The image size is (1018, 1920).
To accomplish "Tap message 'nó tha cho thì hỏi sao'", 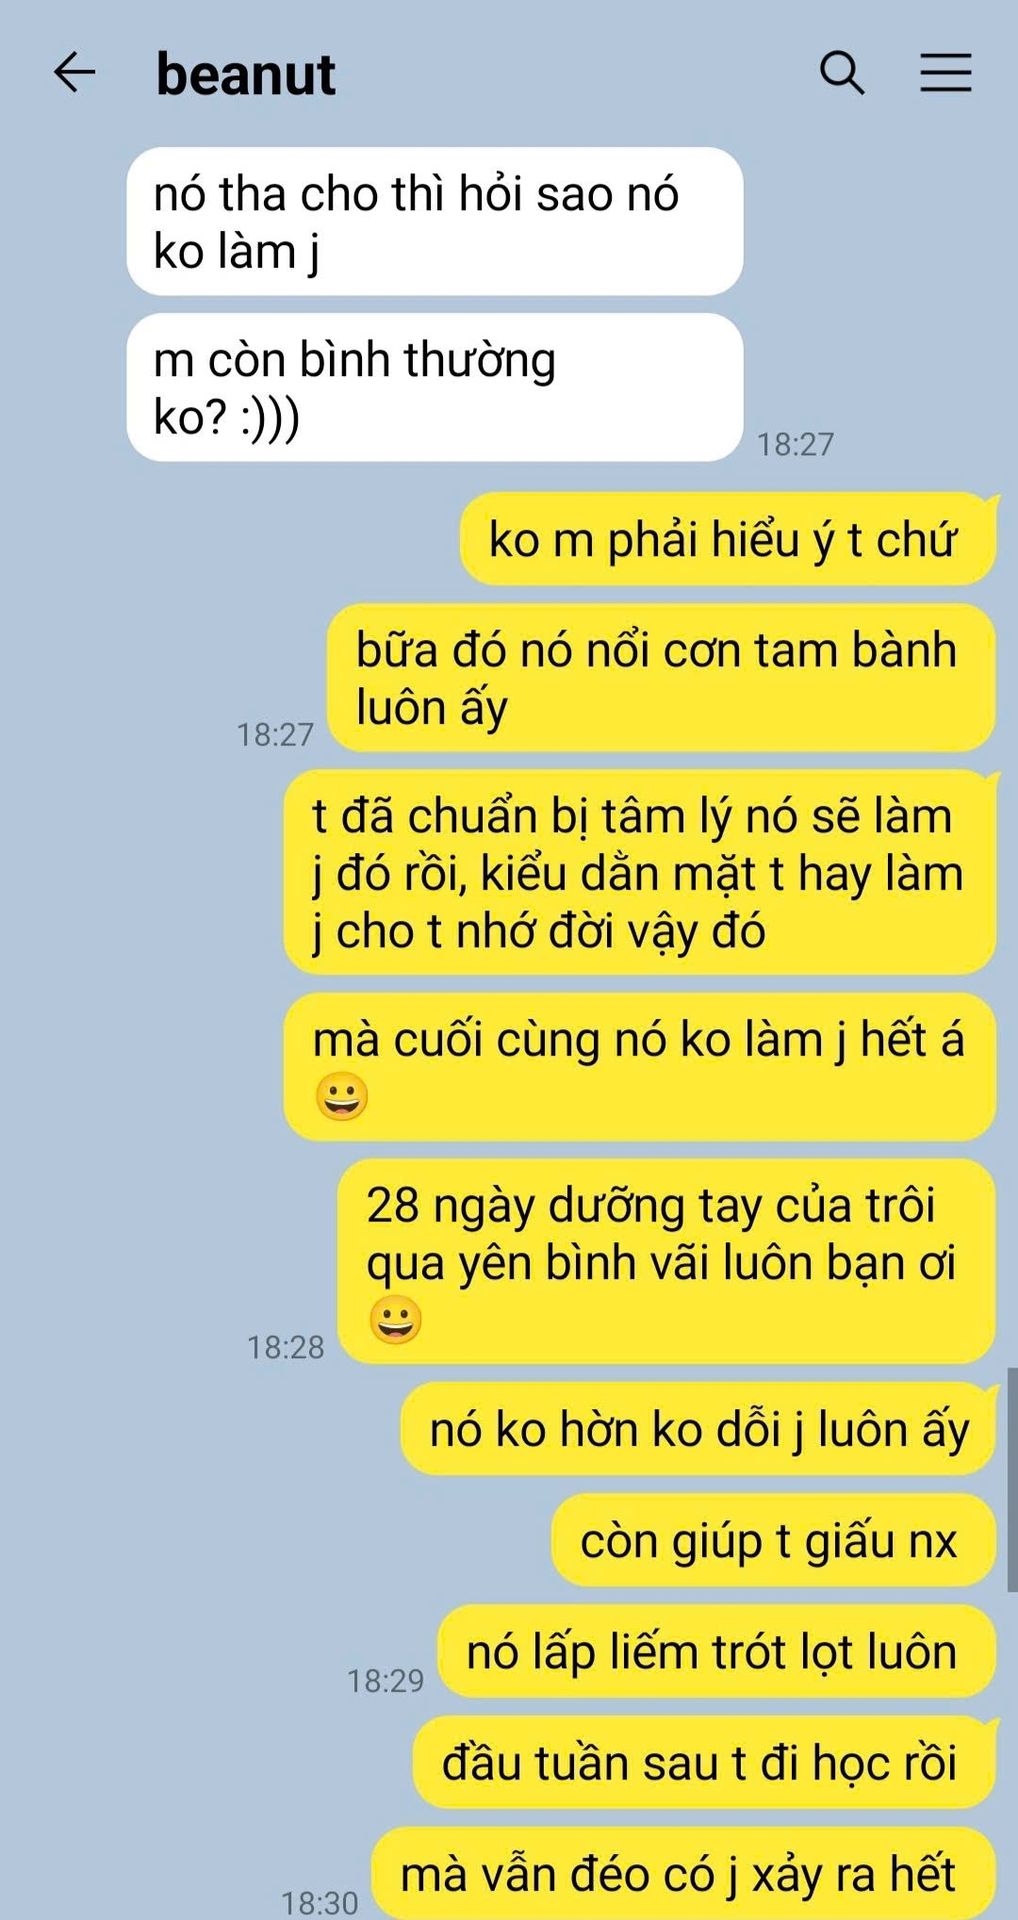I will pyautogui.click(x=435, y=221).
